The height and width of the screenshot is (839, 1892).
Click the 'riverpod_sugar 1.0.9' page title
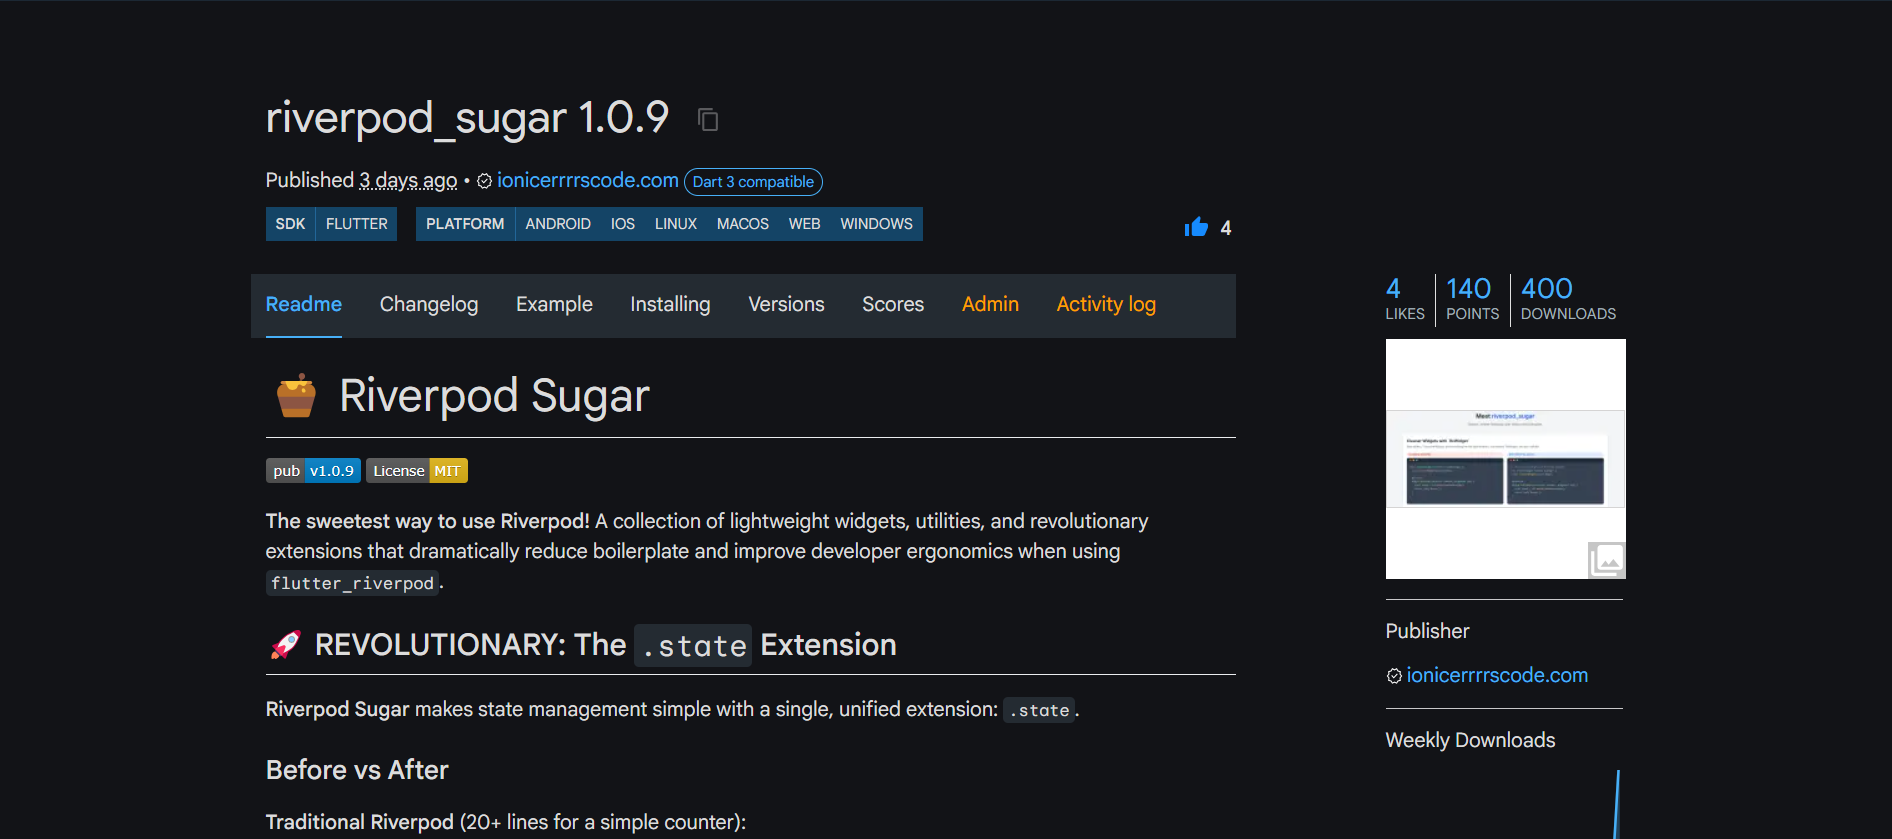[x=467, y=118]
